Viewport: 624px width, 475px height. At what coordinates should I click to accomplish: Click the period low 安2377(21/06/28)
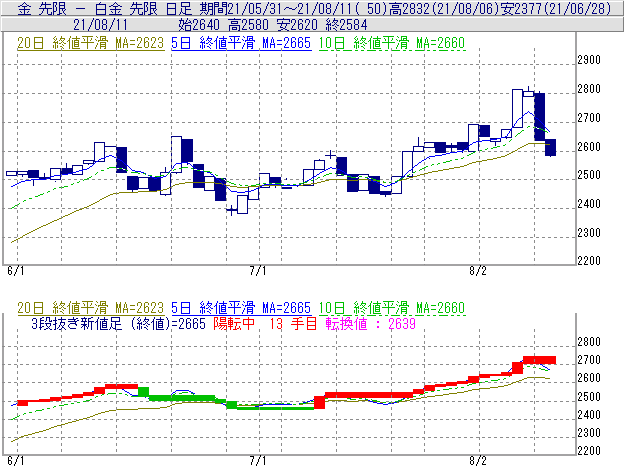tap(556, 9)
